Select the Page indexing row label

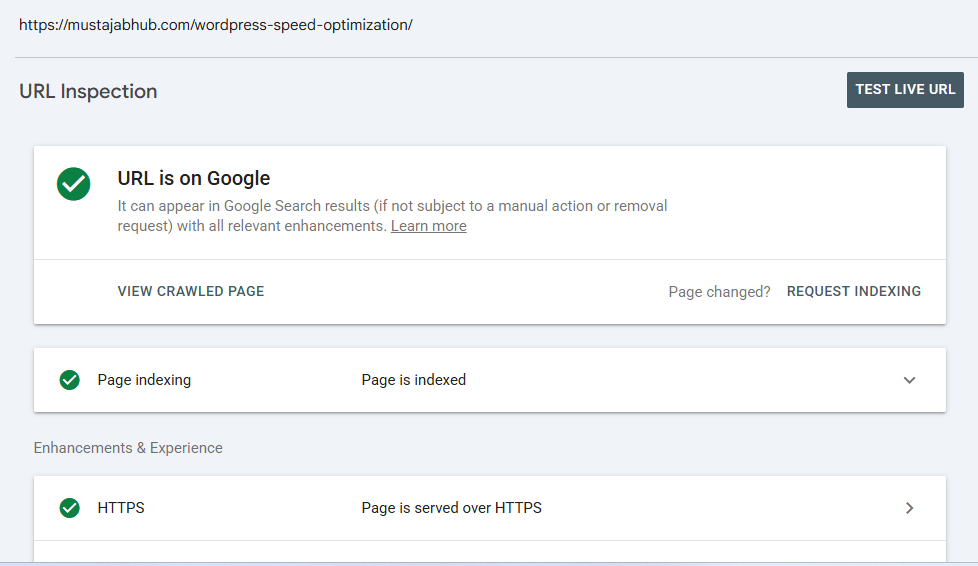pyautogui.click(x=144, y=380)
